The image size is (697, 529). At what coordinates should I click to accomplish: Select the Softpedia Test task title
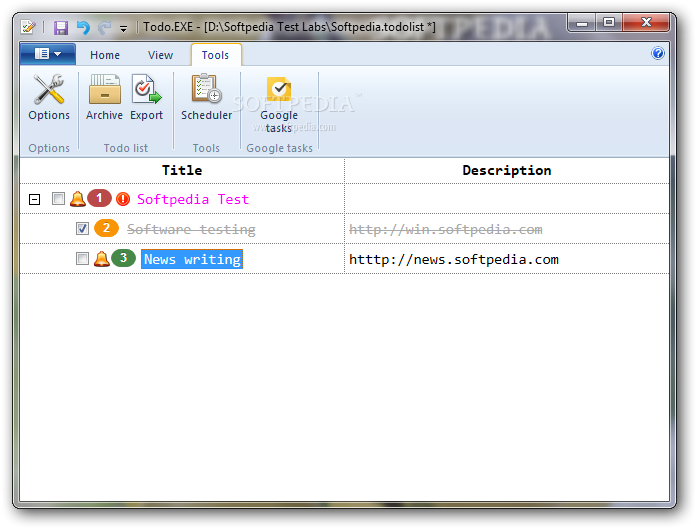193,199
